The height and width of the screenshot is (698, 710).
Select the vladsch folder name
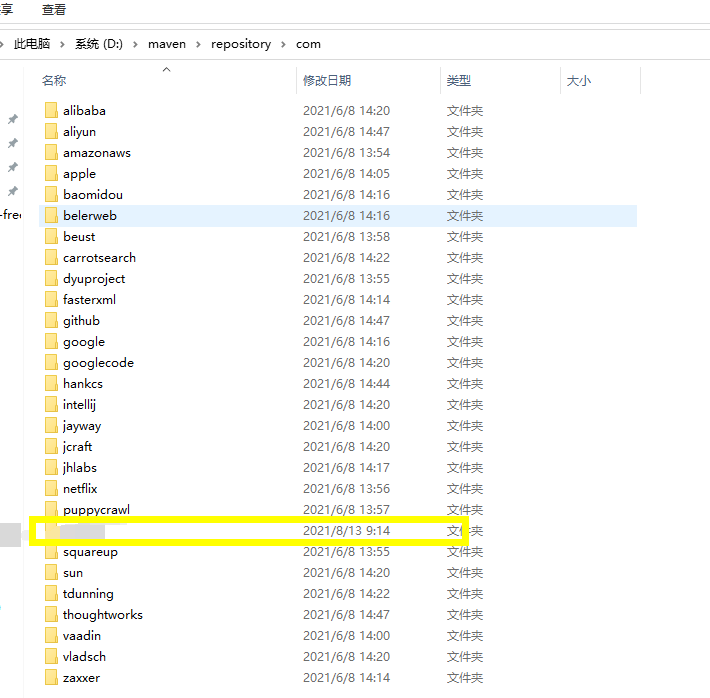[84, 656]
